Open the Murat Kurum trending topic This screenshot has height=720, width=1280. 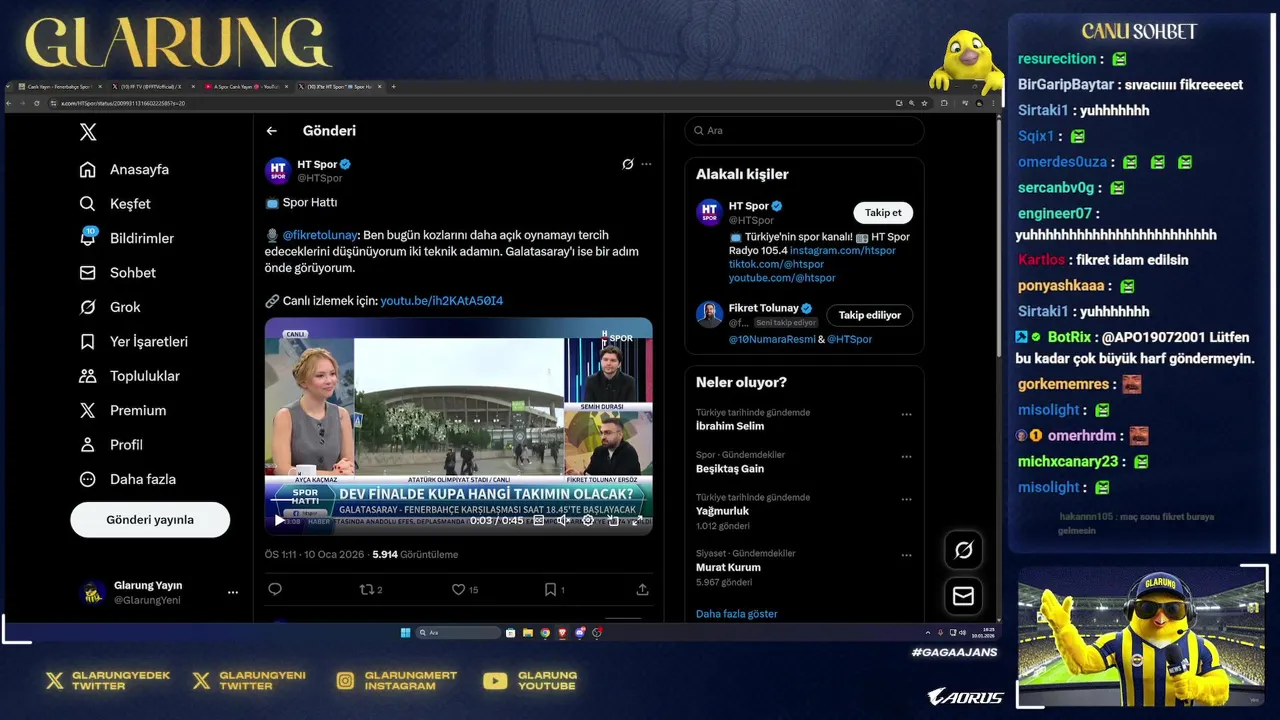pos(728,567)
